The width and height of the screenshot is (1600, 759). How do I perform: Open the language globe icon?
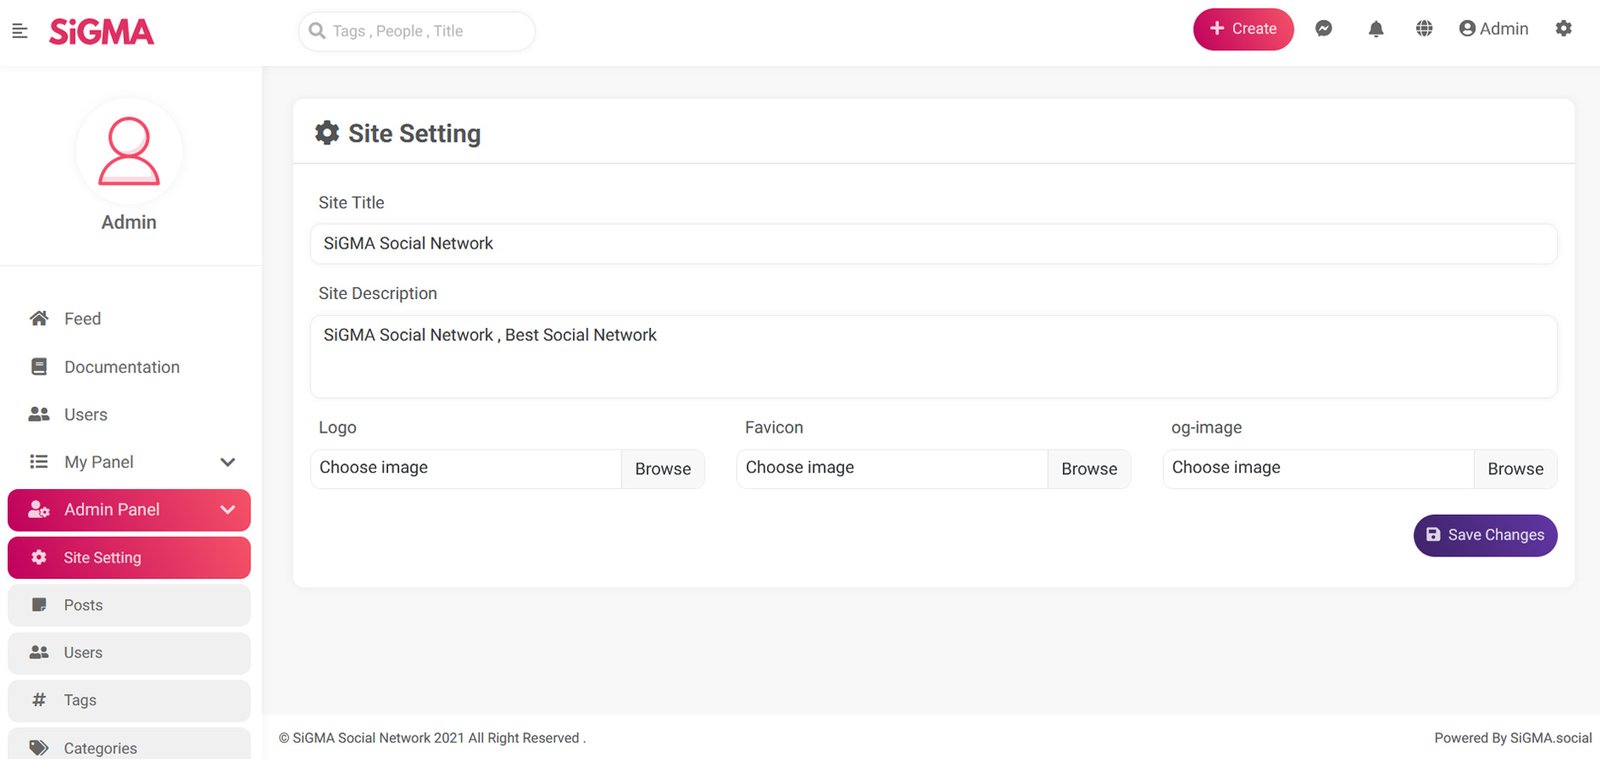click(1424, 29)
